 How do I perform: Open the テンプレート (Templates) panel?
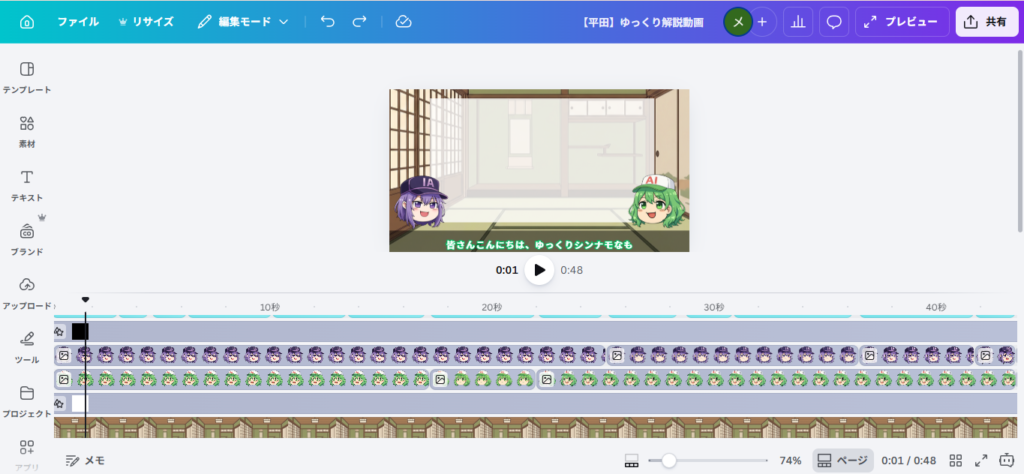tap(27, 77)
